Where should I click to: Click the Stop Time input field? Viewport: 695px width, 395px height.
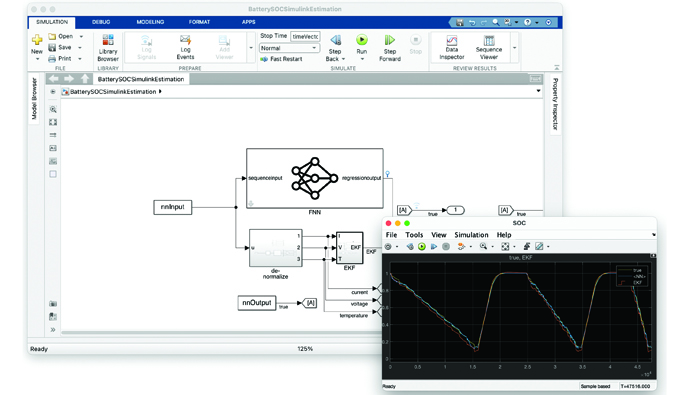[305, 36]
